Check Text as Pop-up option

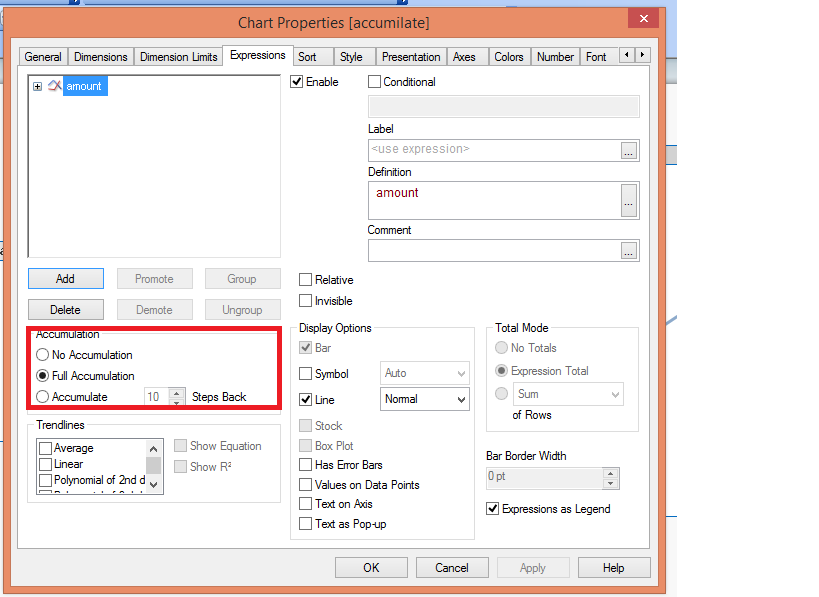306,524
